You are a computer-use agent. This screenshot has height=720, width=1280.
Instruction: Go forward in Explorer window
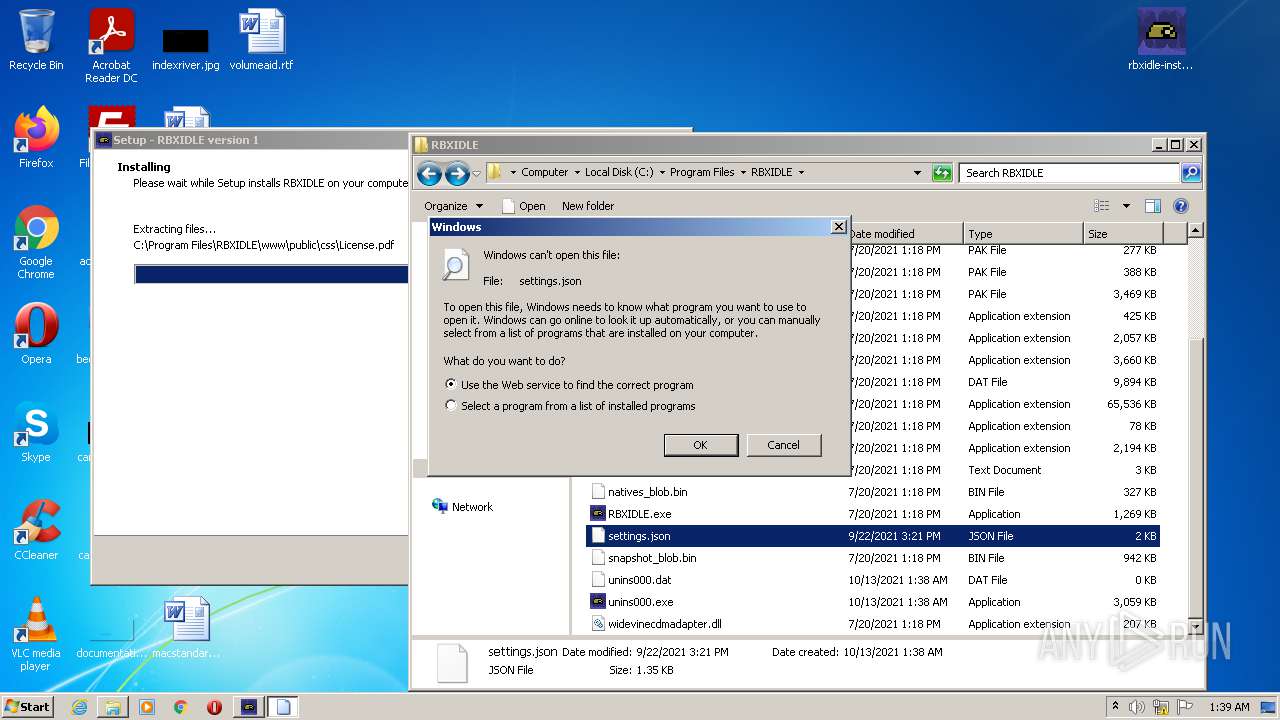pos(457,173)
